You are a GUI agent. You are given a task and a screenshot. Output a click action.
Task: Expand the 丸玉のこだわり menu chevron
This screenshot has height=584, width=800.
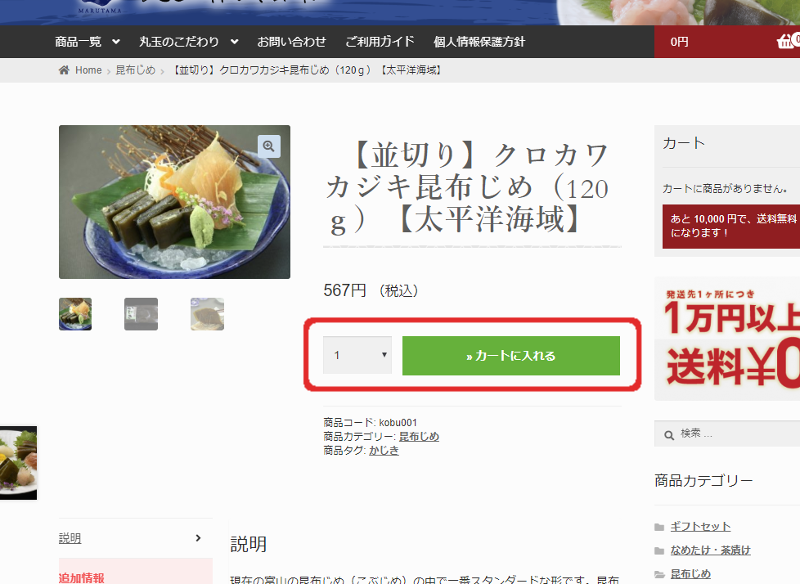click(x=234, y=42)
